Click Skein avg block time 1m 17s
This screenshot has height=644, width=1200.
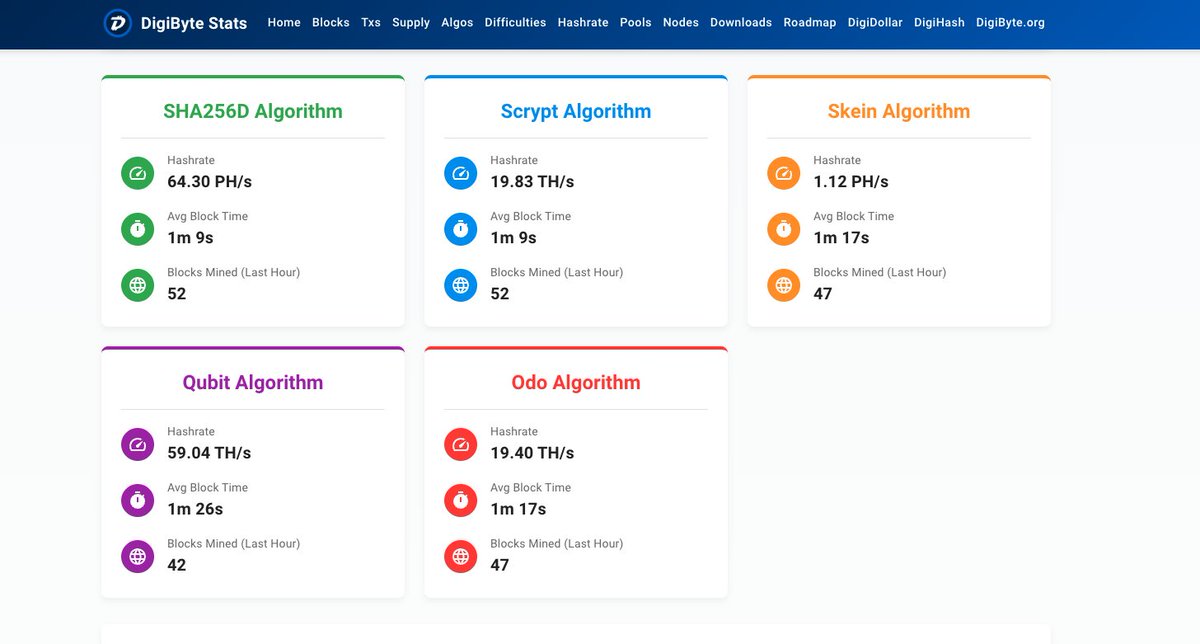[841, 238]
